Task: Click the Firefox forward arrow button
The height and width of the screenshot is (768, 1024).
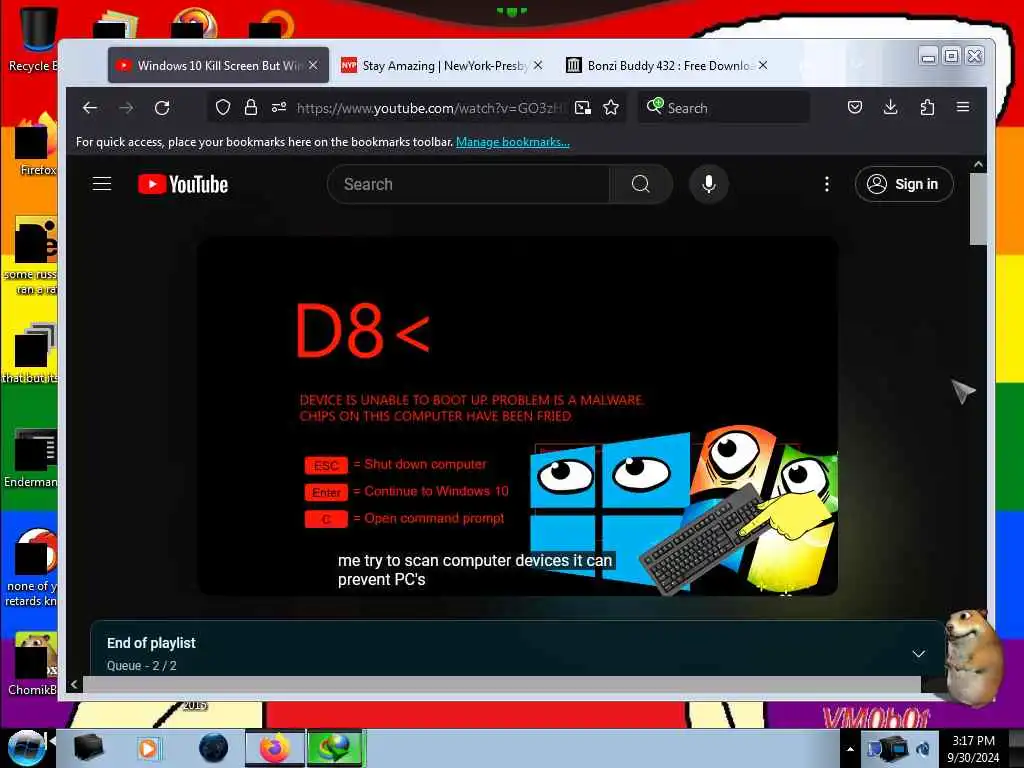Action: tap(126, 108)
